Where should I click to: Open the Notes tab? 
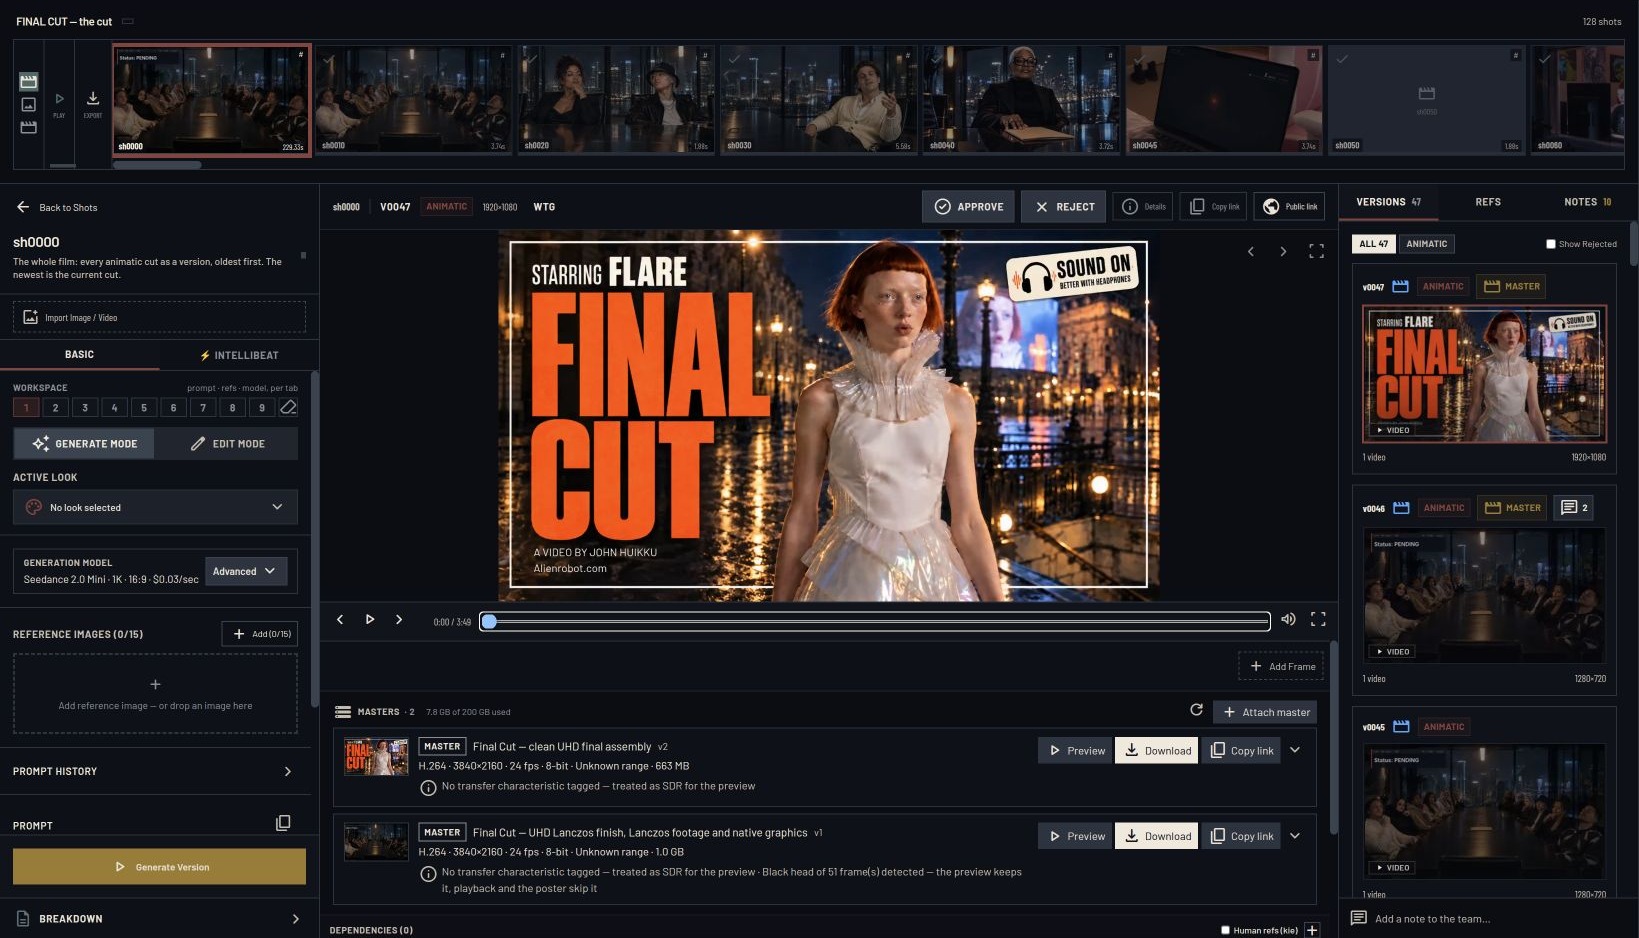pyautogui.click(x=1587, y=202)
